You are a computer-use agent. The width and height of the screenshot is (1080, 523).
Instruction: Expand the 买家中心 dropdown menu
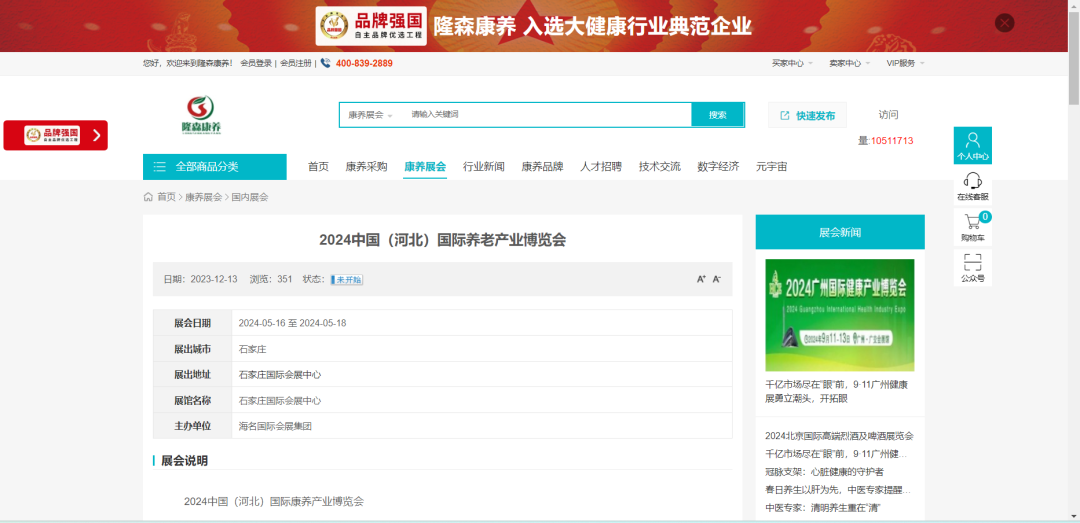pyautogui.click(x=792, y=63)
